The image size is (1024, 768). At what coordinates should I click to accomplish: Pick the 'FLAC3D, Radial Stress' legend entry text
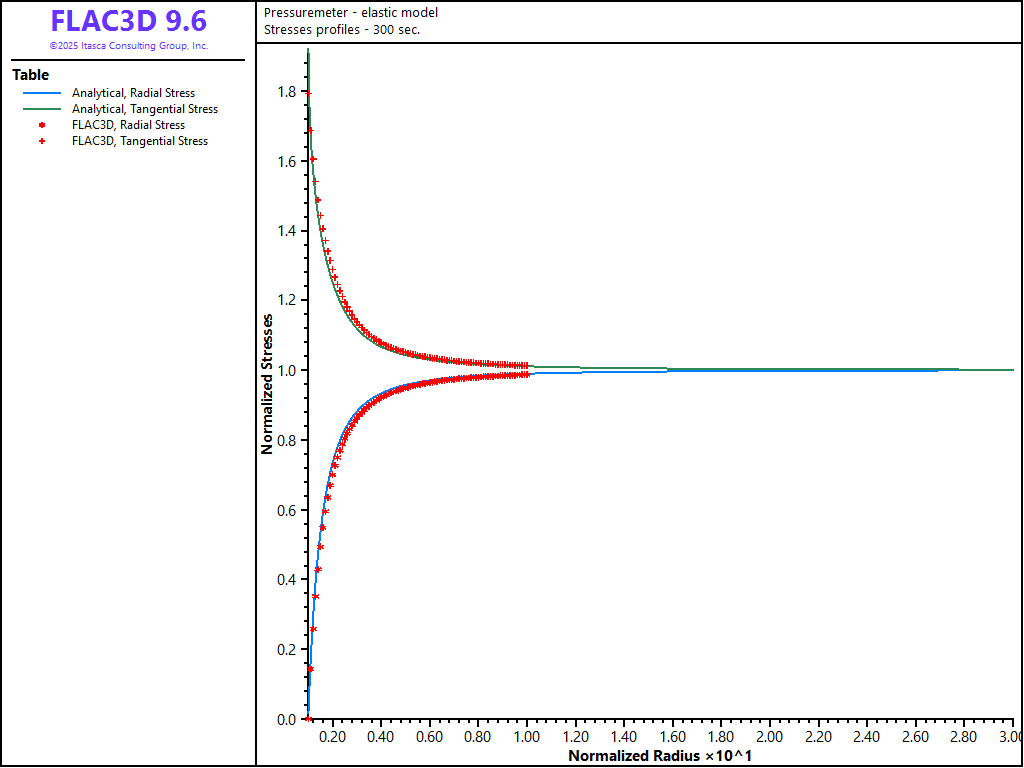click(128, 125)
